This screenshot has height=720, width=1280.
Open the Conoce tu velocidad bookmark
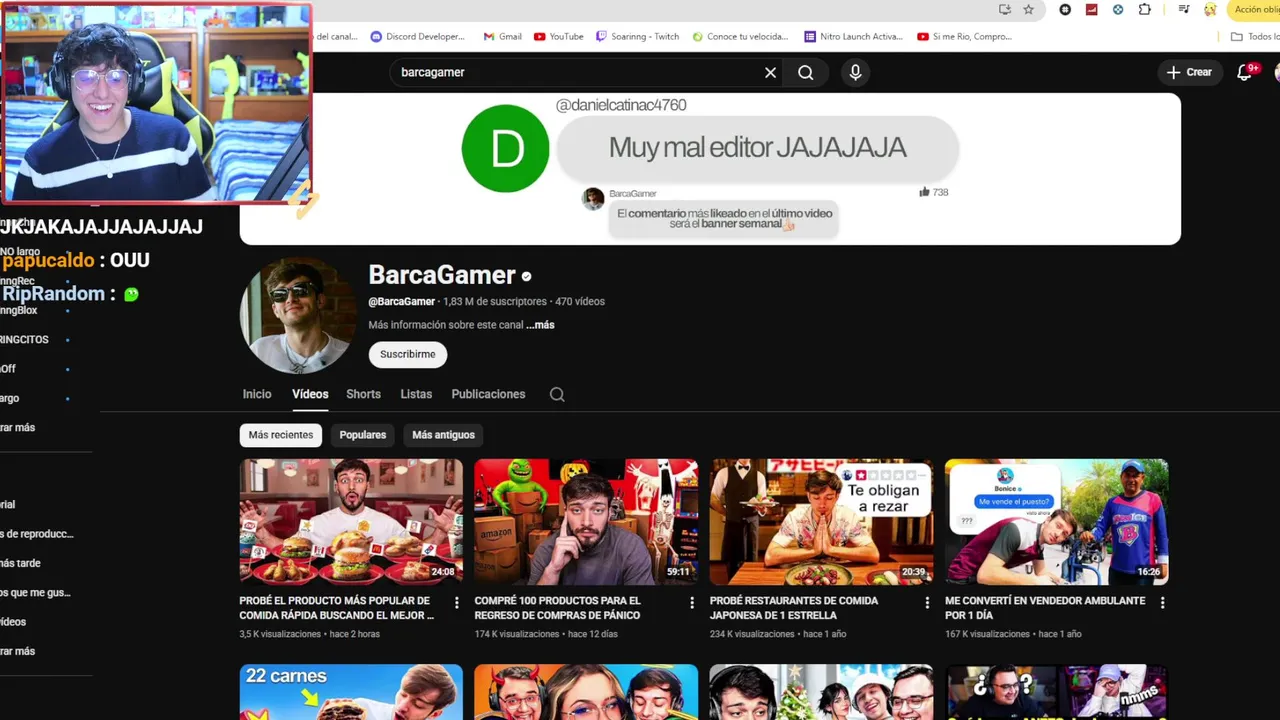(740, 36)
